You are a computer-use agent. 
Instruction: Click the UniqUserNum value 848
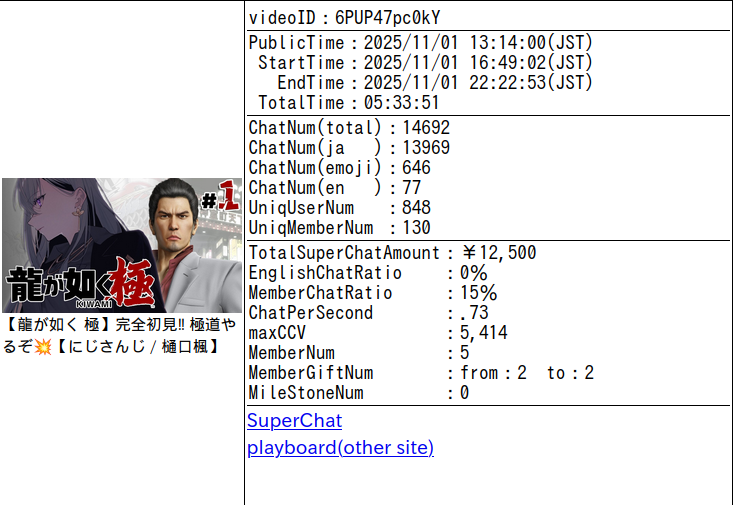pyautogui.click(x=416, y=208)
